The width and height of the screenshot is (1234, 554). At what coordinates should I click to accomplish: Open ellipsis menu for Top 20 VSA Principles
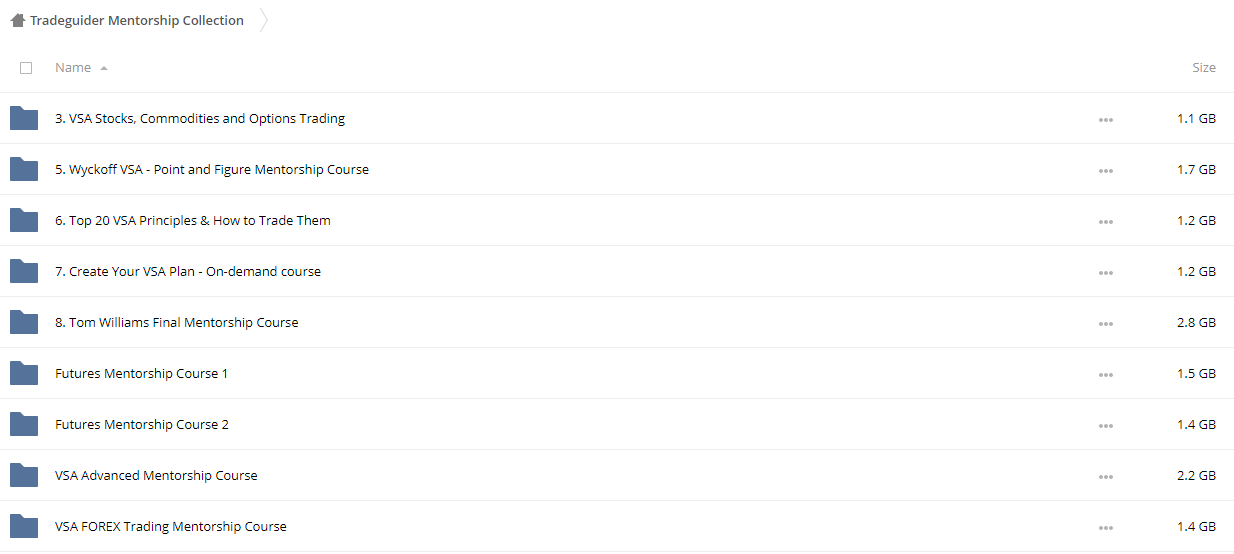(x=1105, y=221)
